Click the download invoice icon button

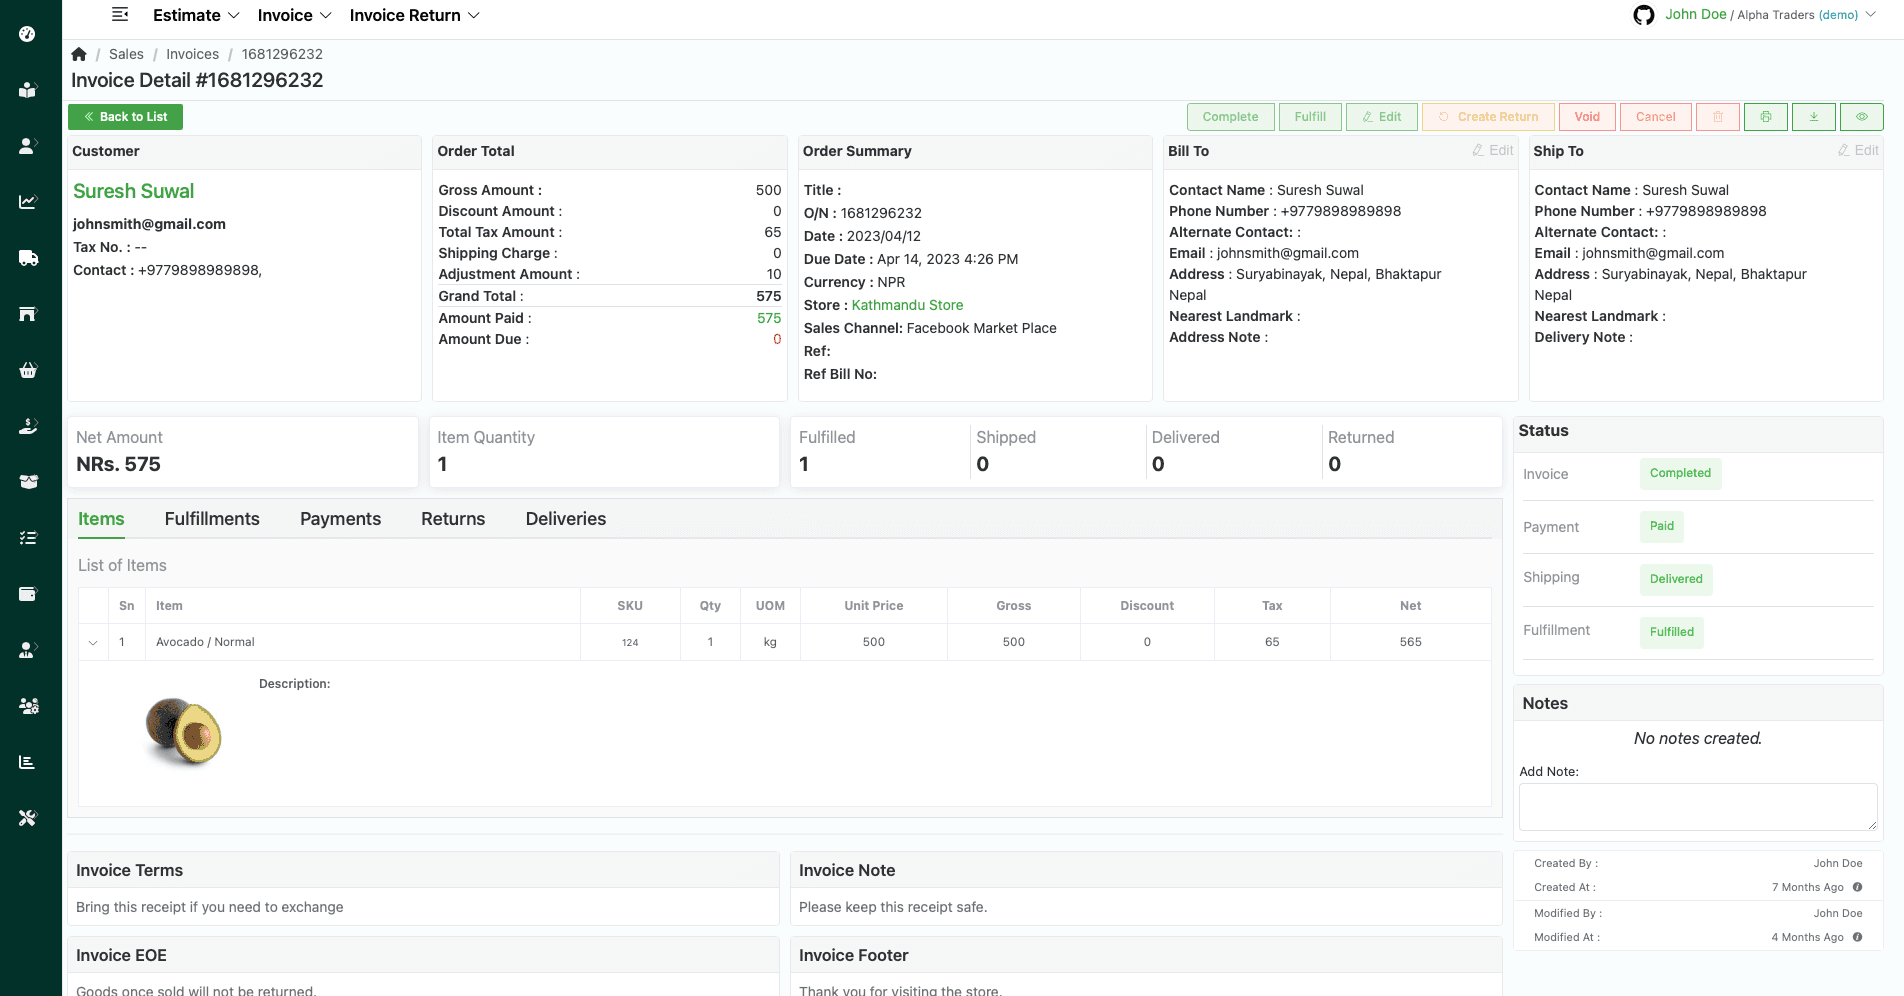1813,117
